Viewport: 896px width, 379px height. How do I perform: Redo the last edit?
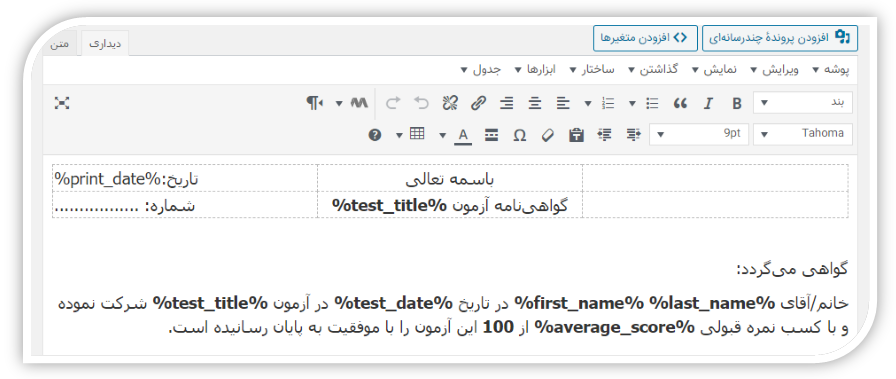point(393,103)
